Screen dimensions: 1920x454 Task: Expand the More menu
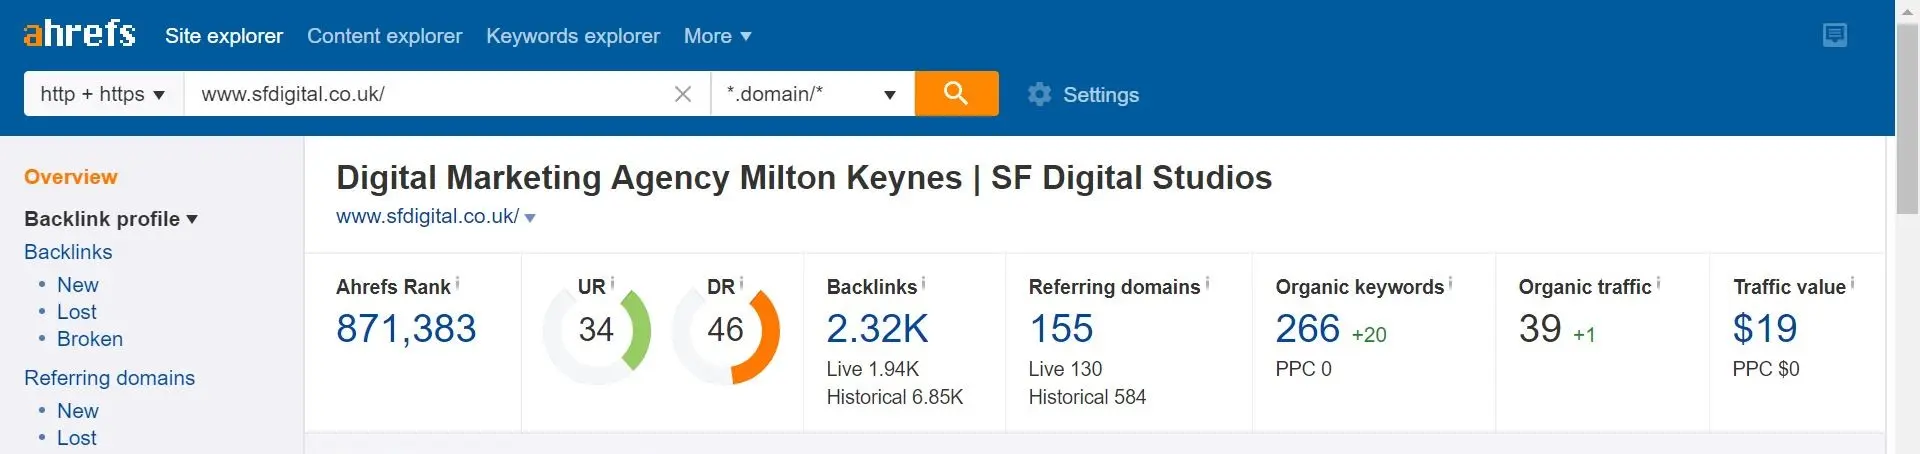pyautogui.click(x=717, y=36)
